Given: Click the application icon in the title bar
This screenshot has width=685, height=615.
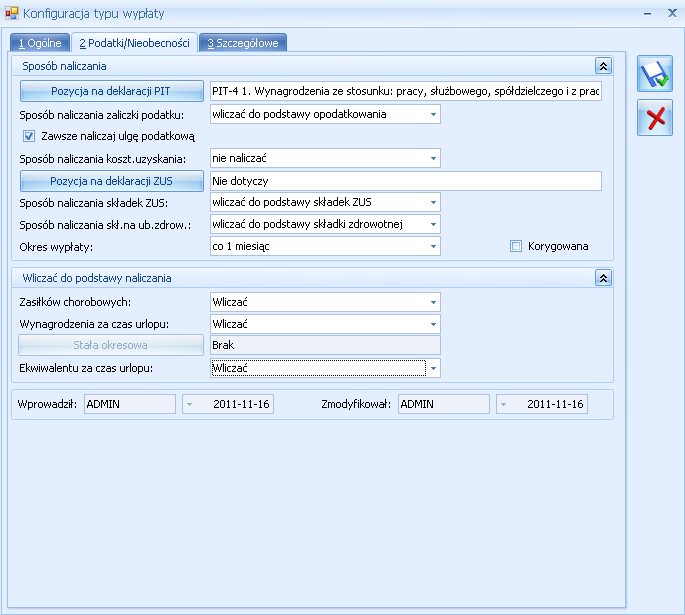Looking at the screenshot, I should [x=12, y=14].
